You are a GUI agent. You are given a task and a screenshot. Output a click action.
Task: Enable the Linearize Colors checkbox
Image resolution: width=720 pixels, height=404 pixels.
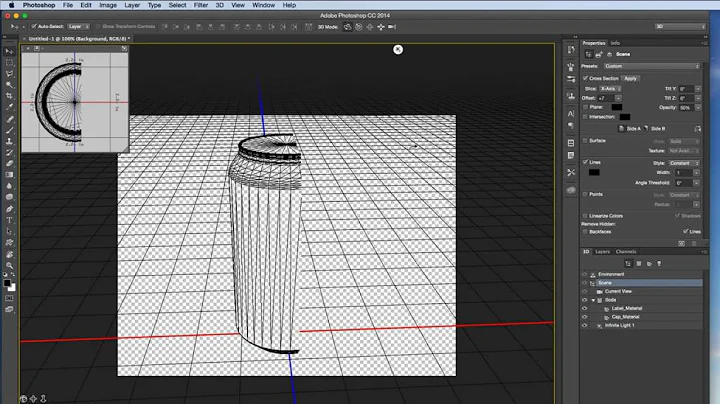[585, 216]
